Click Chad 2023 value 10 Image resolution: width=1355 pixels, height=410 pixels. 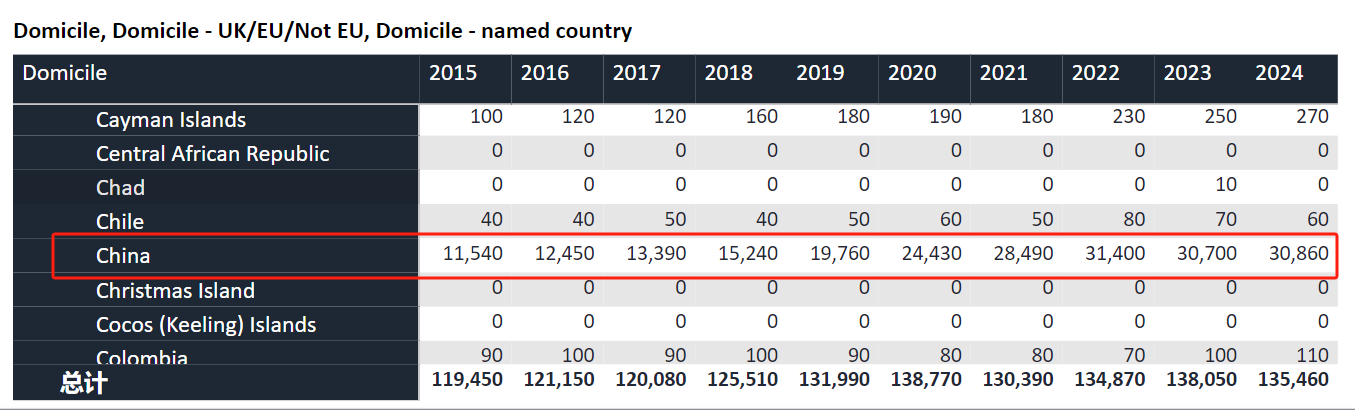point(1226,185)
